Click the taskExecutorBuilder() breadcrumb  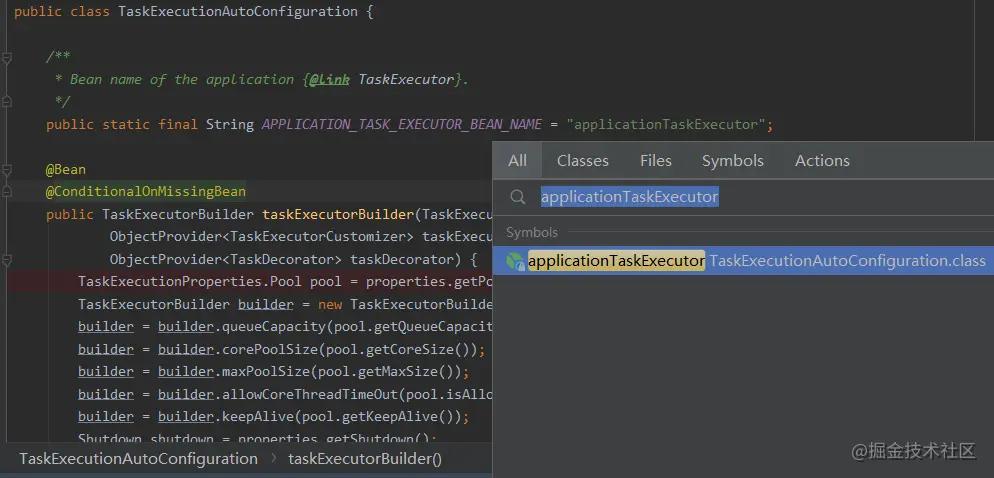click(365, 459)
